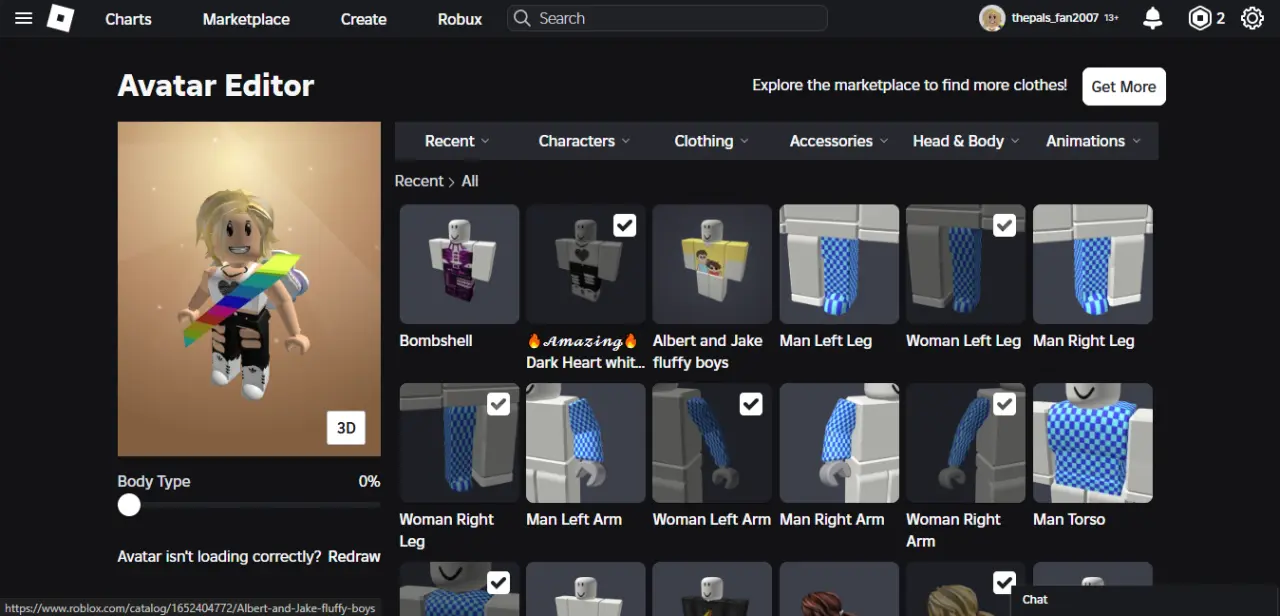The width and height of the screenshot is (1280, 616).
Task: Expand the Accessories dropdown
Action: [x=838, y=141]
